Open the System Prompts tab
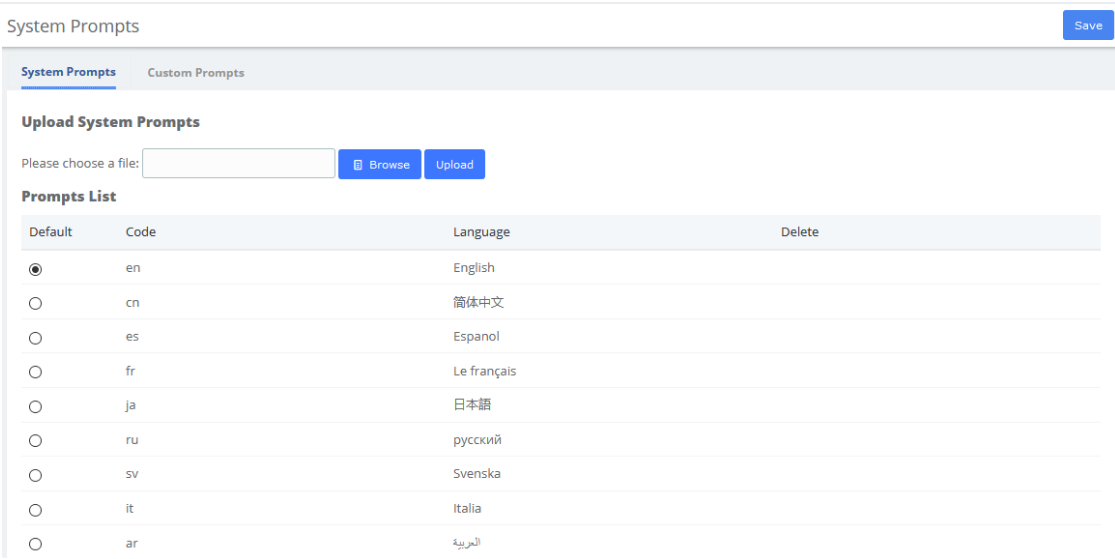This screenshot has height=559, width=1115. [x=68, y=72]
